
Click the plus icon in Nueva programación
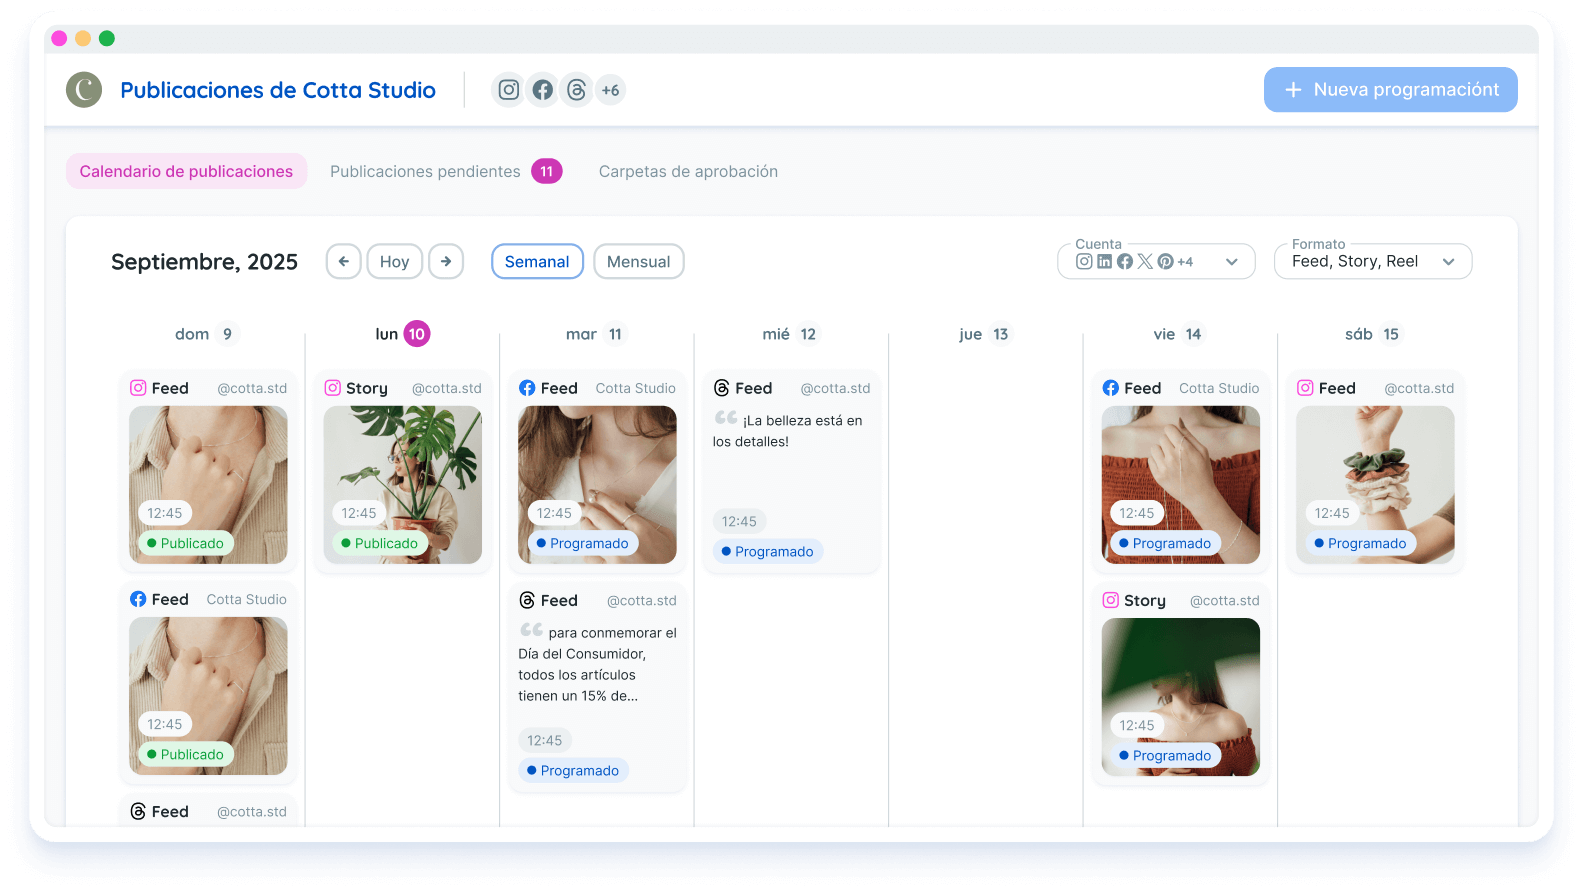coord(1293,90)
